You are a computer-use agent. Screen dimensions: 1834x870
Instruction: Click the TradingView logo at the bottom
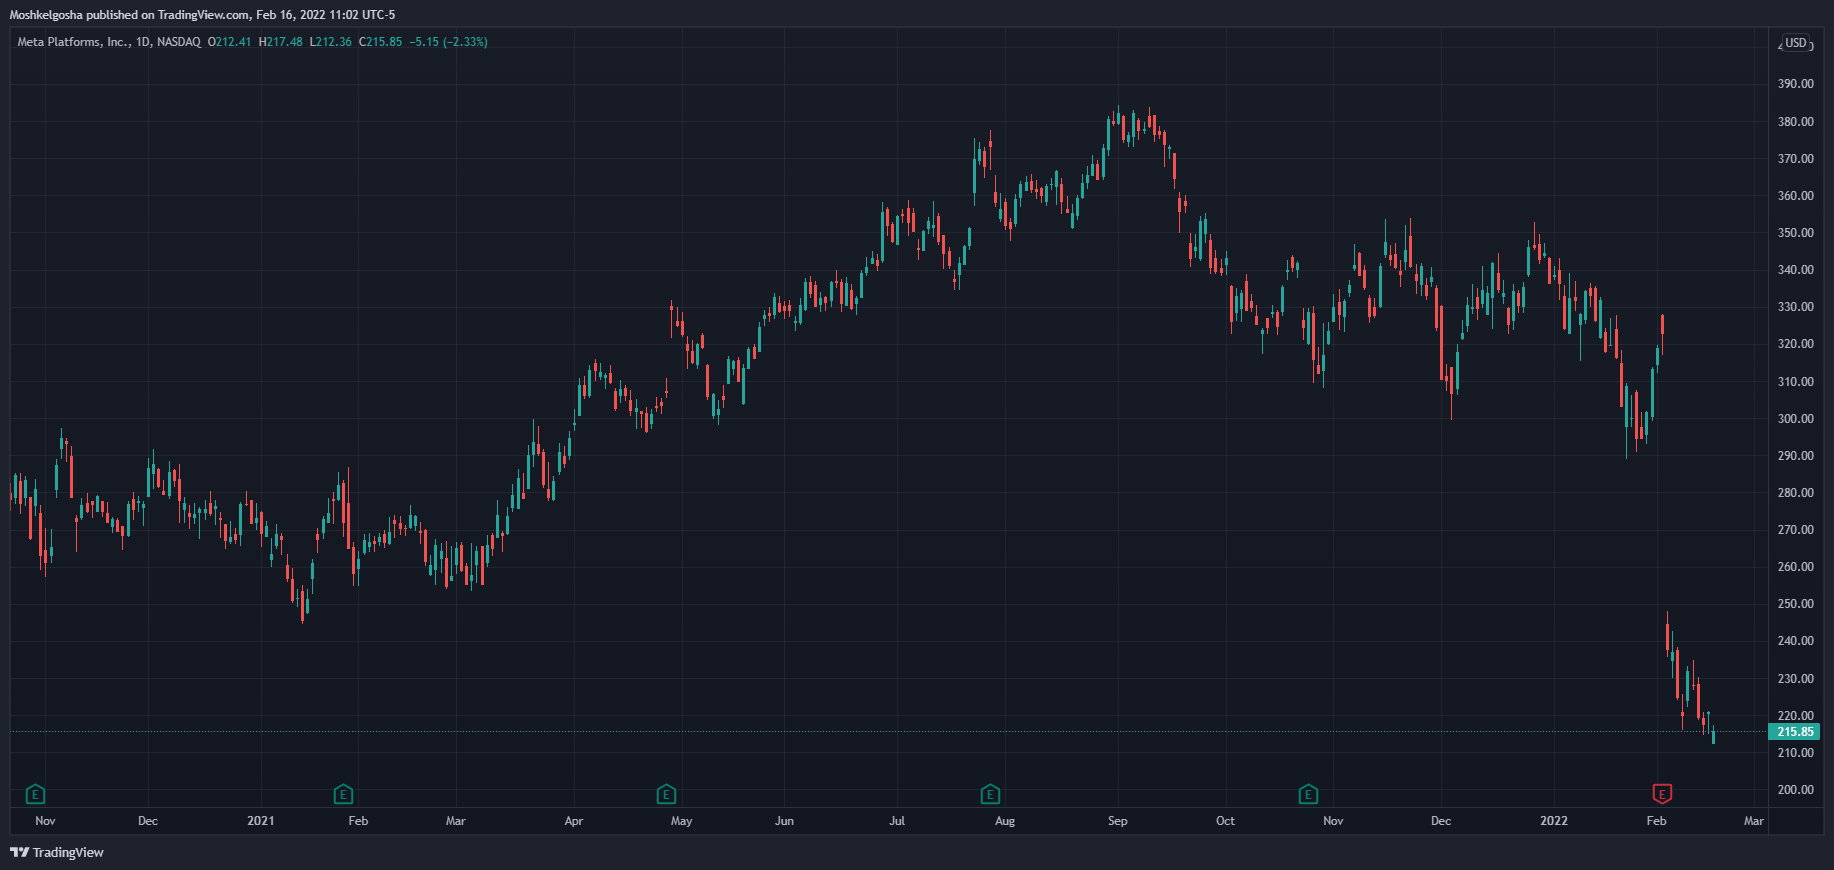[57, 852]
